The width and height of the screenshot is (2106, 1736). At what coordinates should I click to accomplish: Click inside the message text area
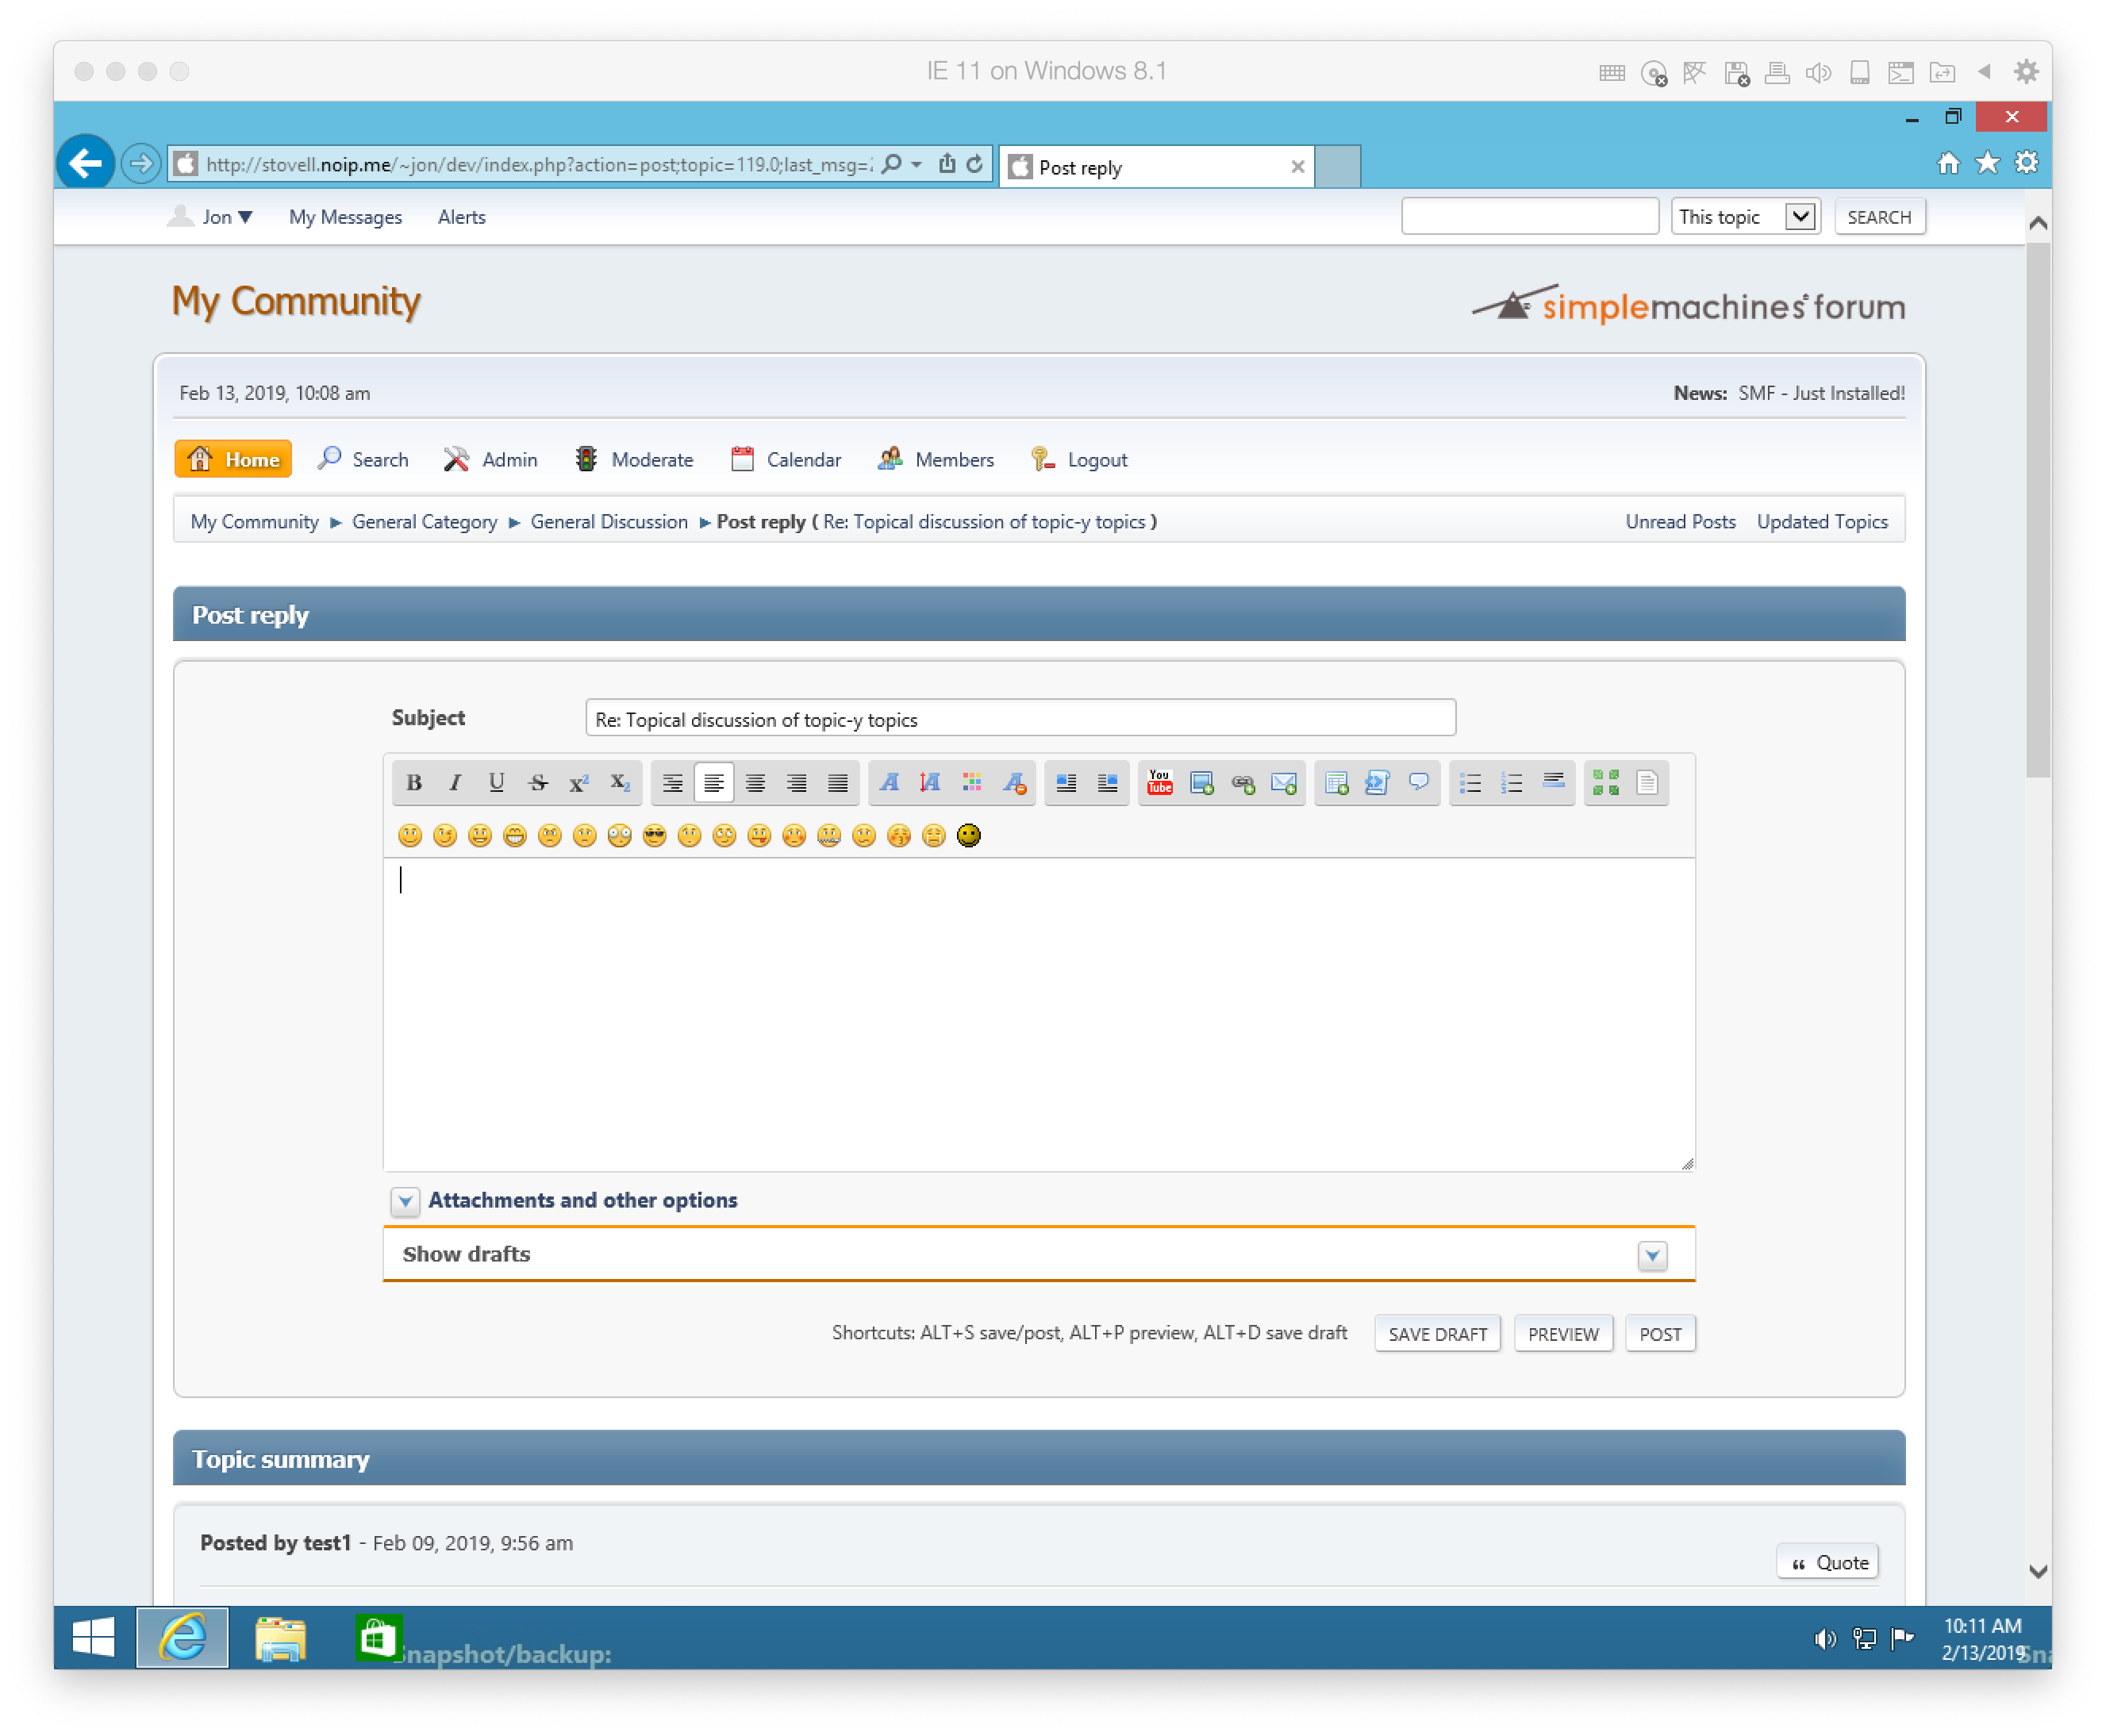(x=1040, y=1014)
